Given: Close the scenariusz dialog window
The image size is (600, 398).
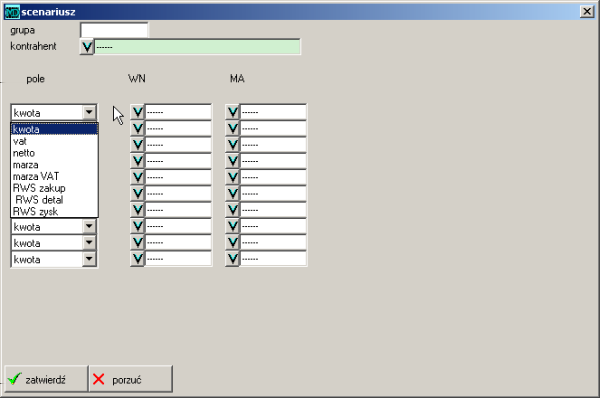Looking at the screenshot, I should point(587,11).
